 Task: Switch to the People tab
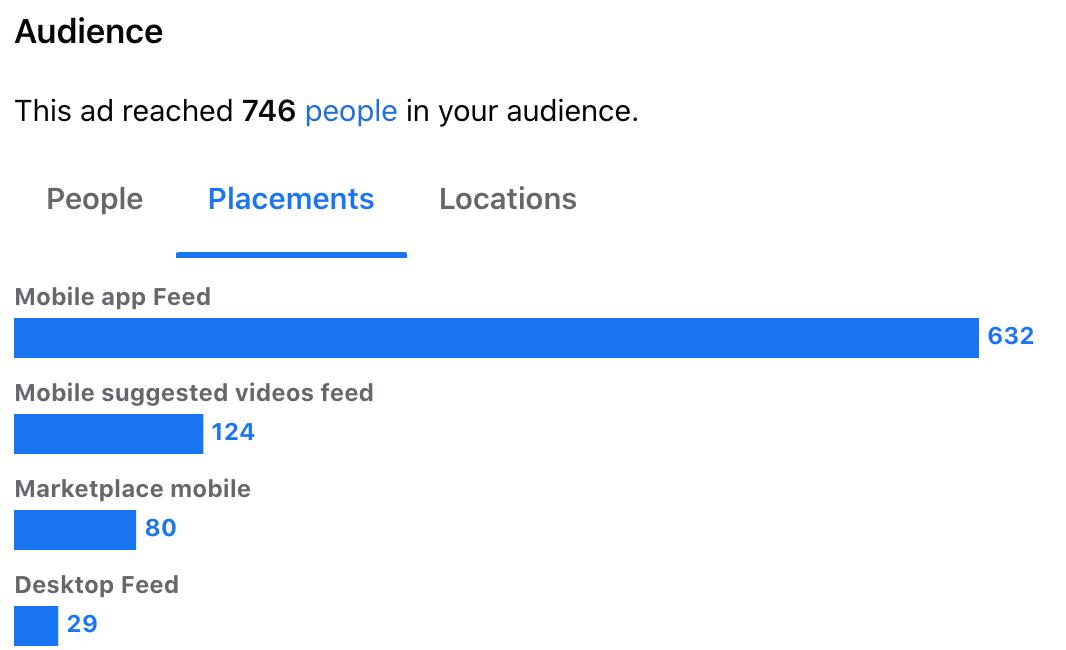(x=95, y=199)
